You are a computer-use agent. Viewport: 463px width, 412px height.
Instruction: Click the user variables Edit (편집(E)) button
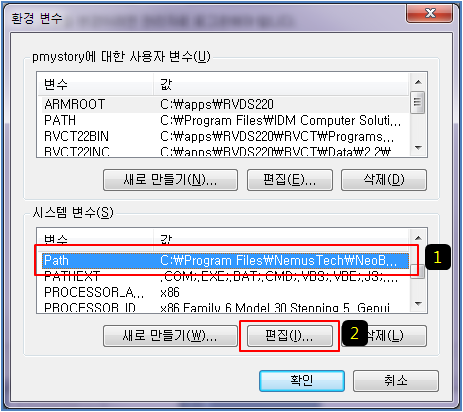[290, 180]
